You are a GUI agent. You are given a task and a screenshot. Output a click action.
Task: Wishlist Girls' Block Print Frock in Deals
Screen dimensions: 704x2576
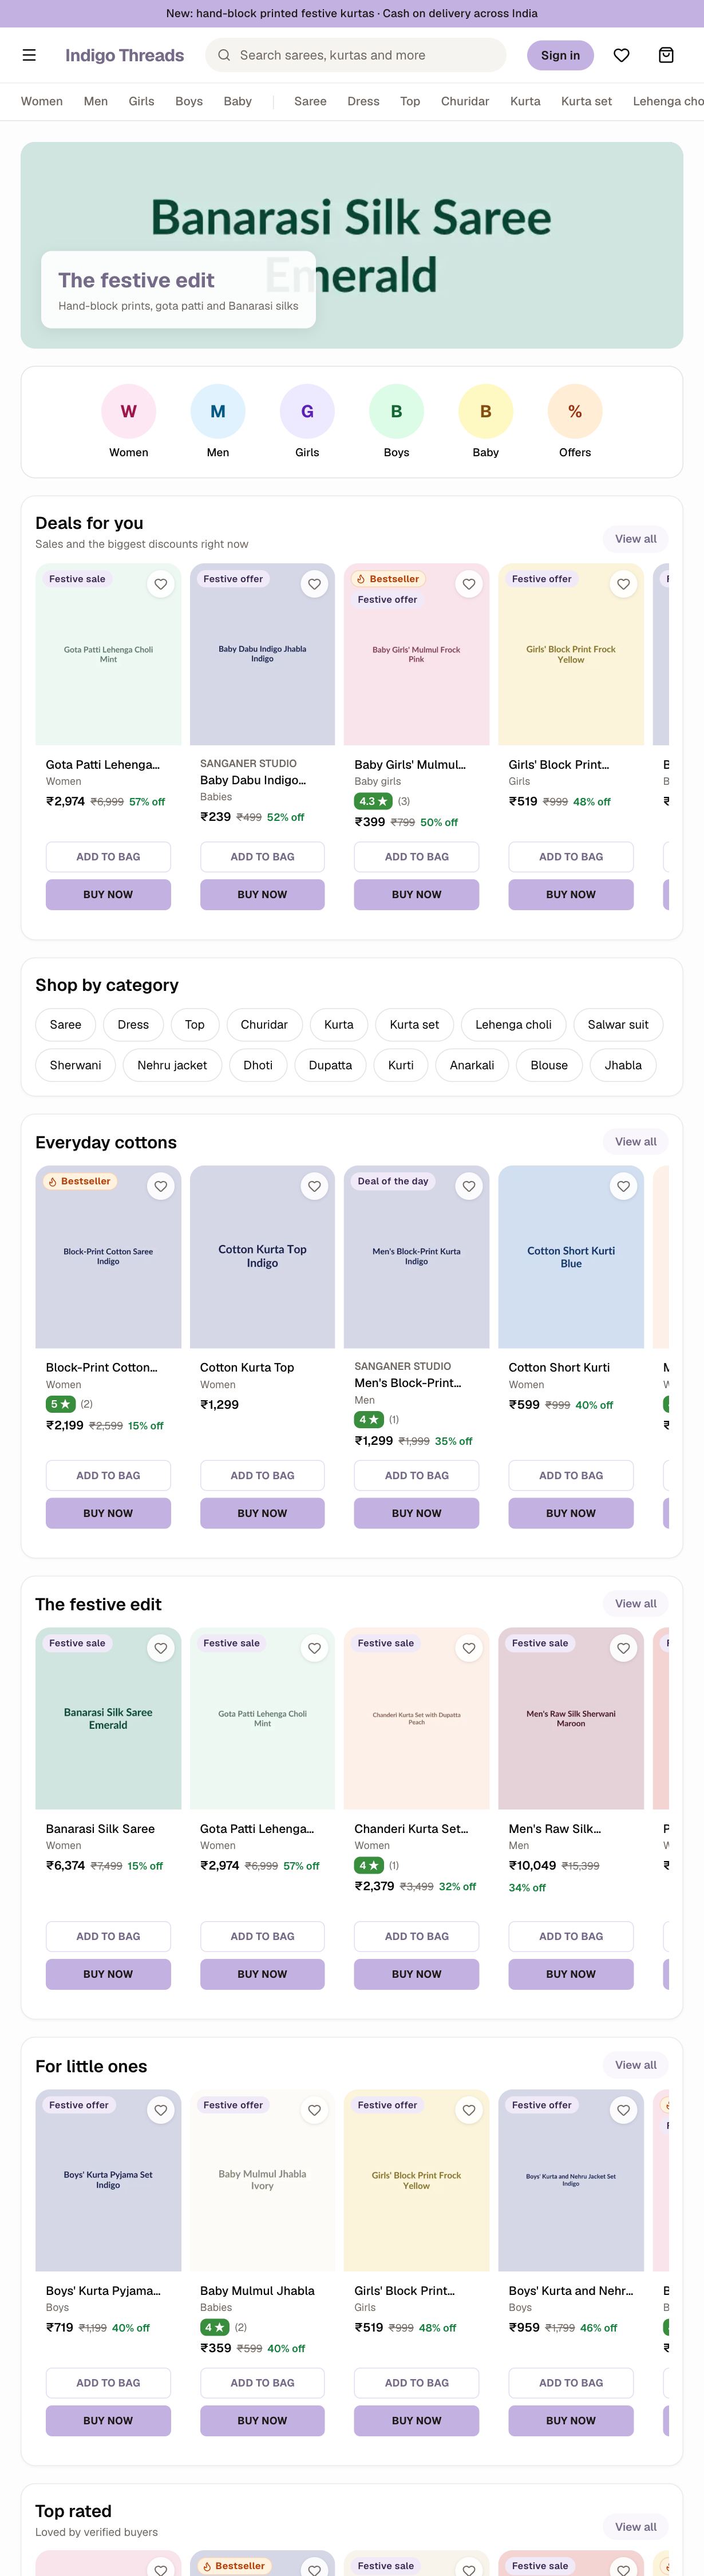(623, 584)
